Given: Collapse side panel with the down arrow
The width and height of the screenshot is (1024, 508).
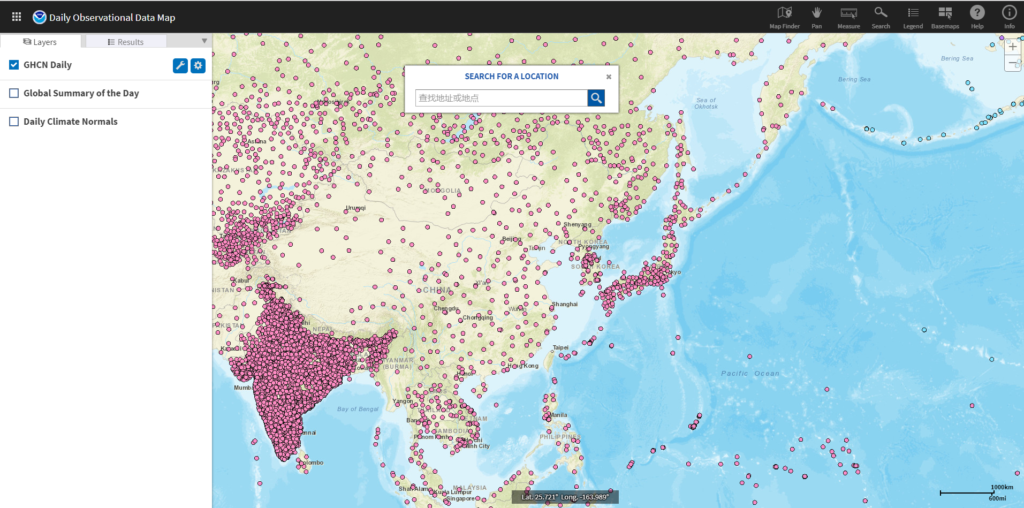Looking at the screenshot, I should click(205, 42).
